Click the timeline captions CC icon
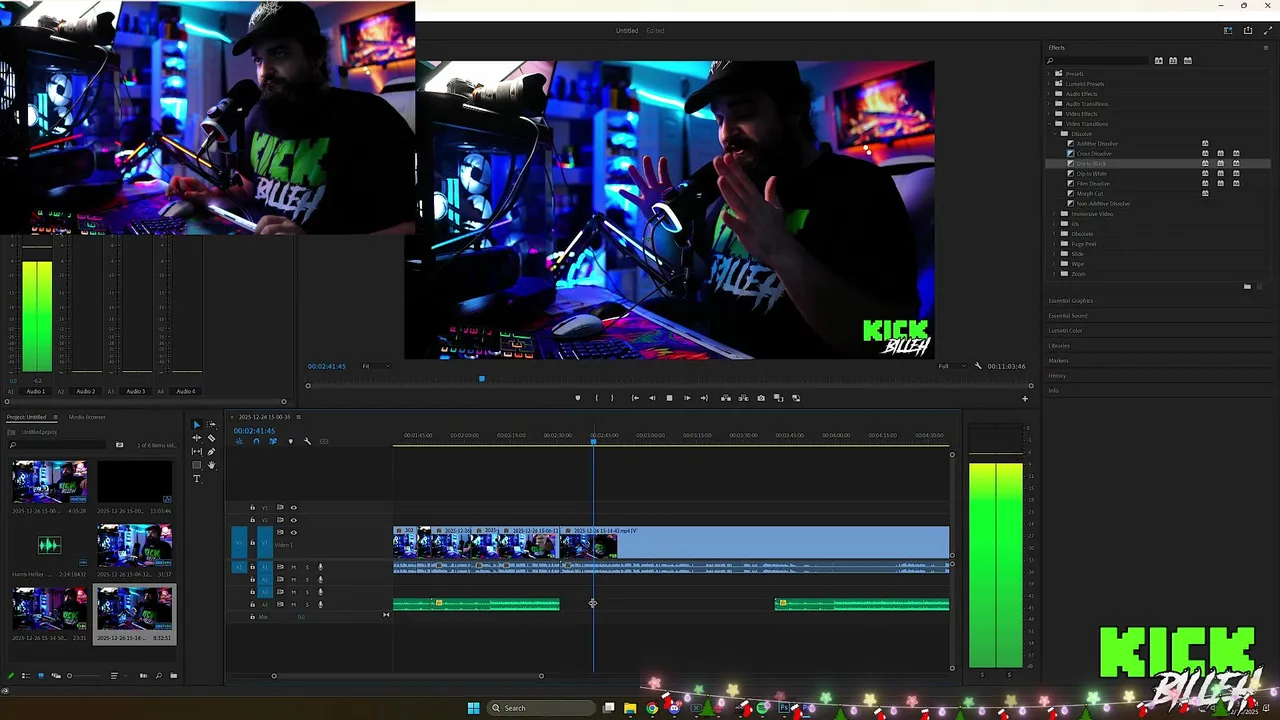This screenshot has width=1280, height=720. coord(324,441)
